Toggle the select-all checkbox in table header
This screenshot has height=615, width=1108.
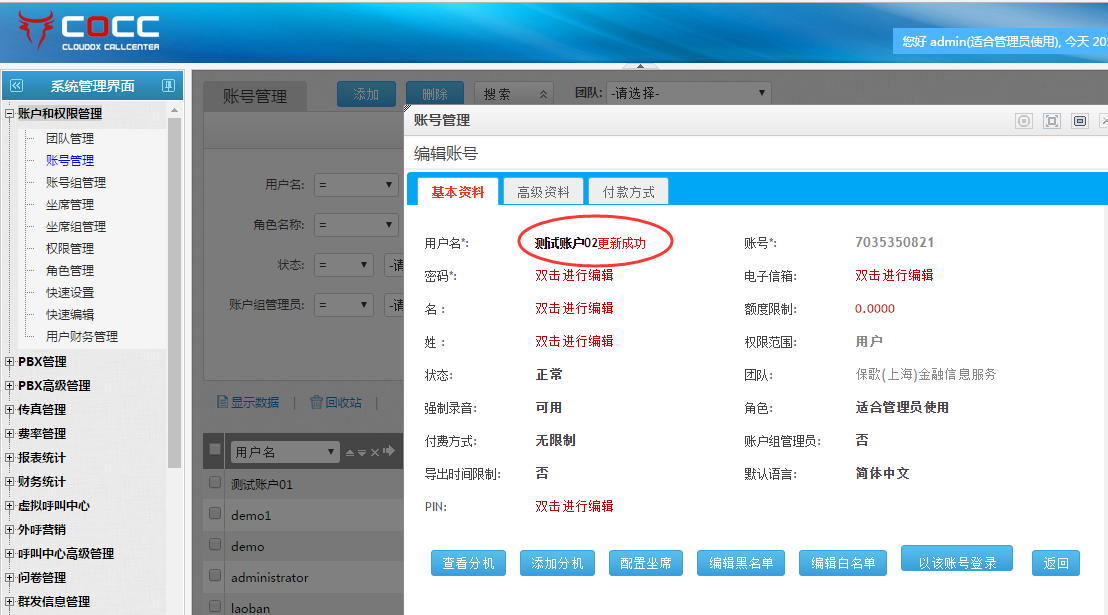(x=215, y=450)
